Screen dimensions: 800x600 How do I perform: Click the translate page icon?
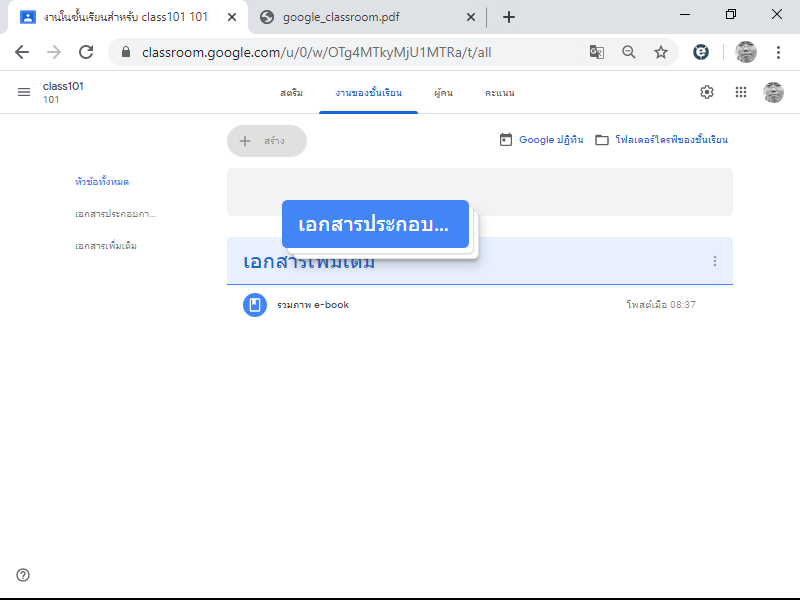(596, 52)
